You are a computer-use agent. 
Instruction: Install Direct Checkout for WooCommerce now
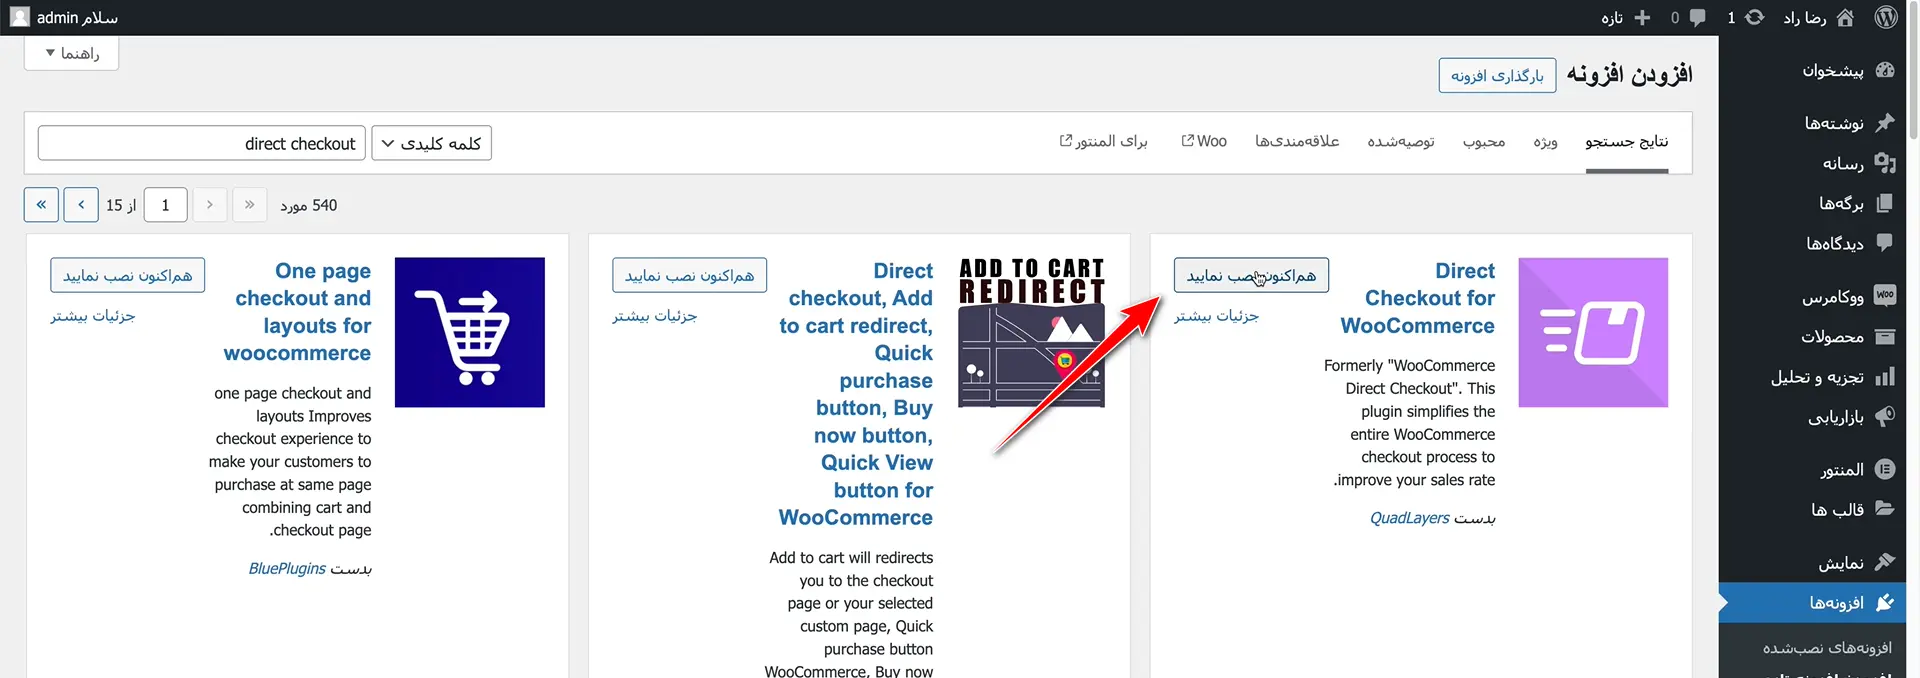pos(1251,275)
